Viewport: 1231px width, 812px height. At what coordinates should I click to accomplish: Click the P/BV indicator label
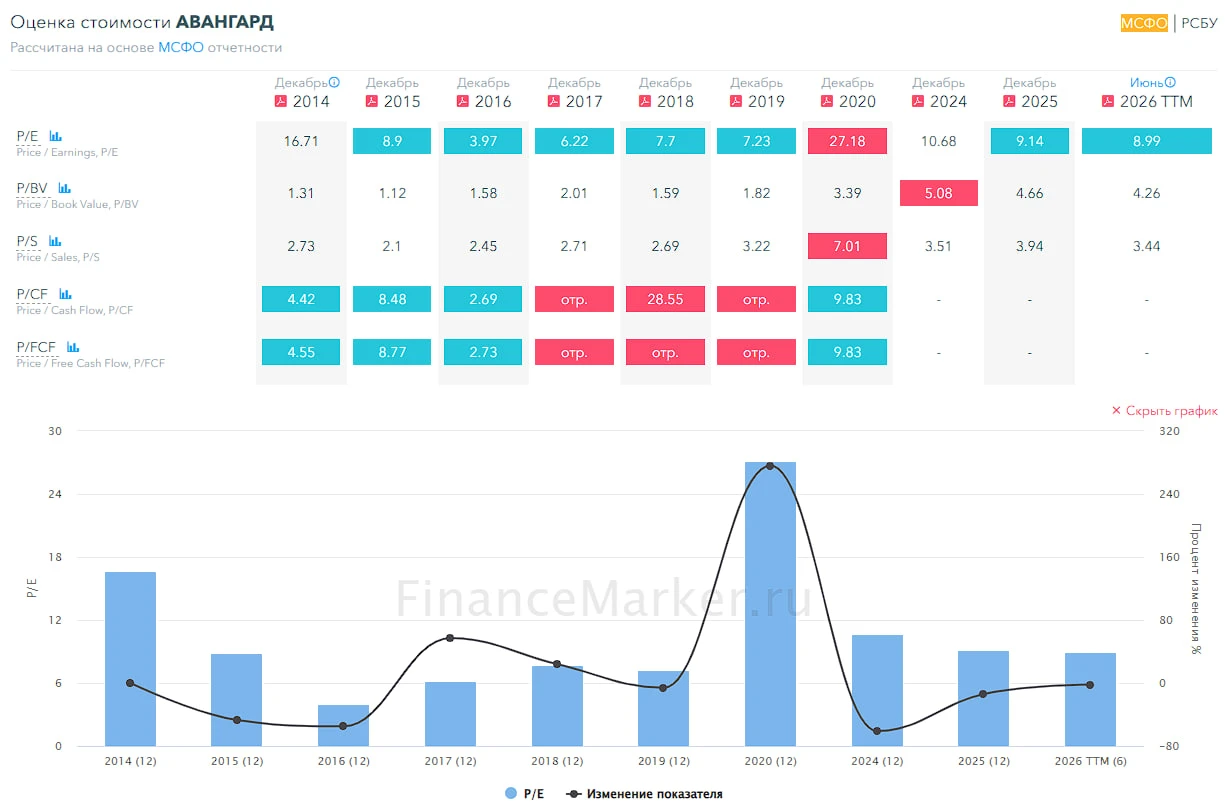34,188
